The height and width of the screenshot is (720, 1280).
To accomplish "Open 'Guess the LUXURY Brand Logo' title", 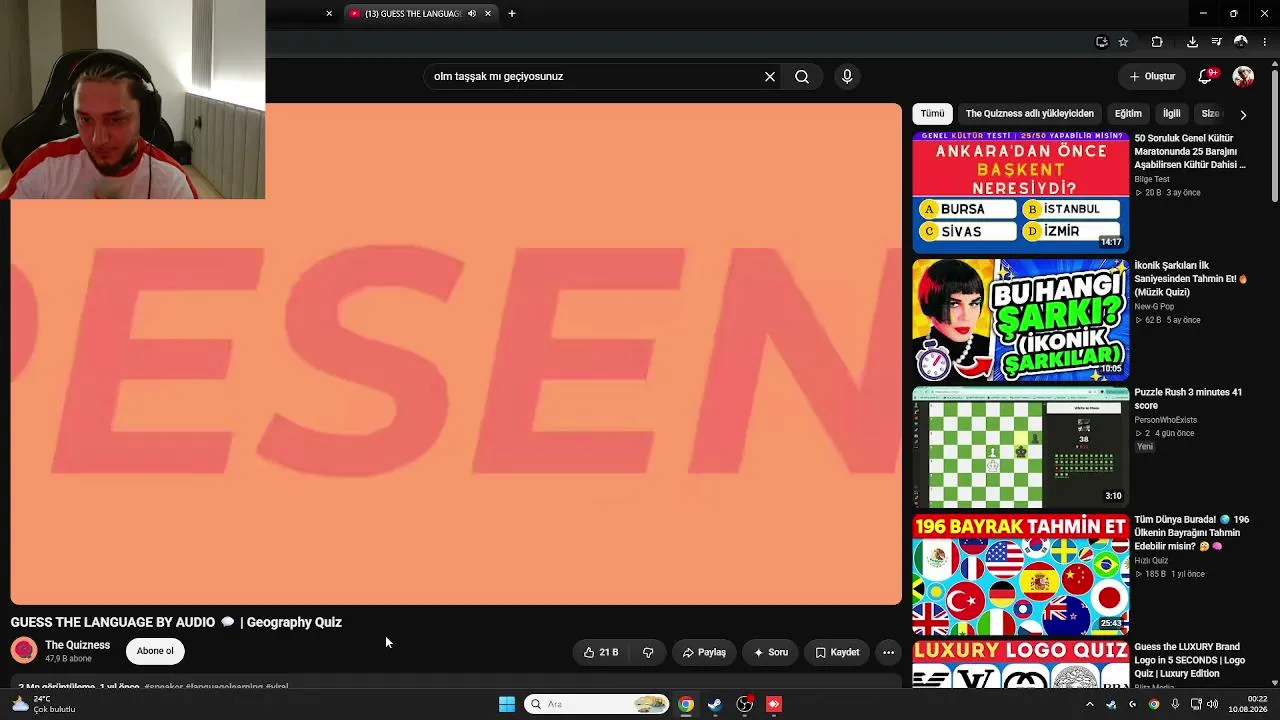I will click(1190, 660).
